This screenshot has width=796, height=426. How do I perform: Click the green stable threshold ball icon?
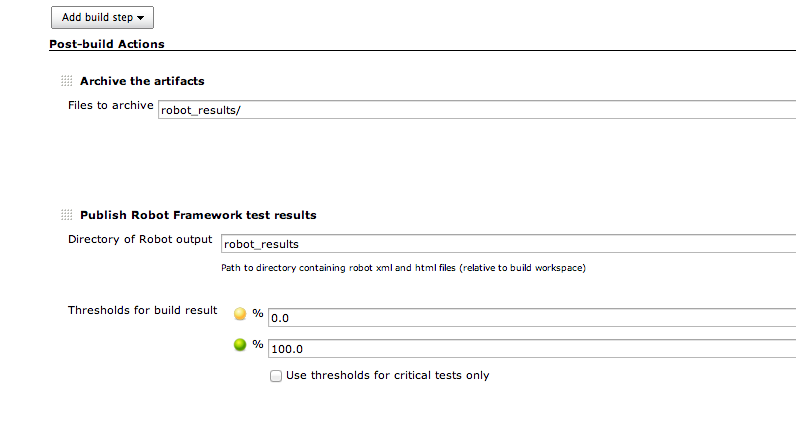coord(240,346)
